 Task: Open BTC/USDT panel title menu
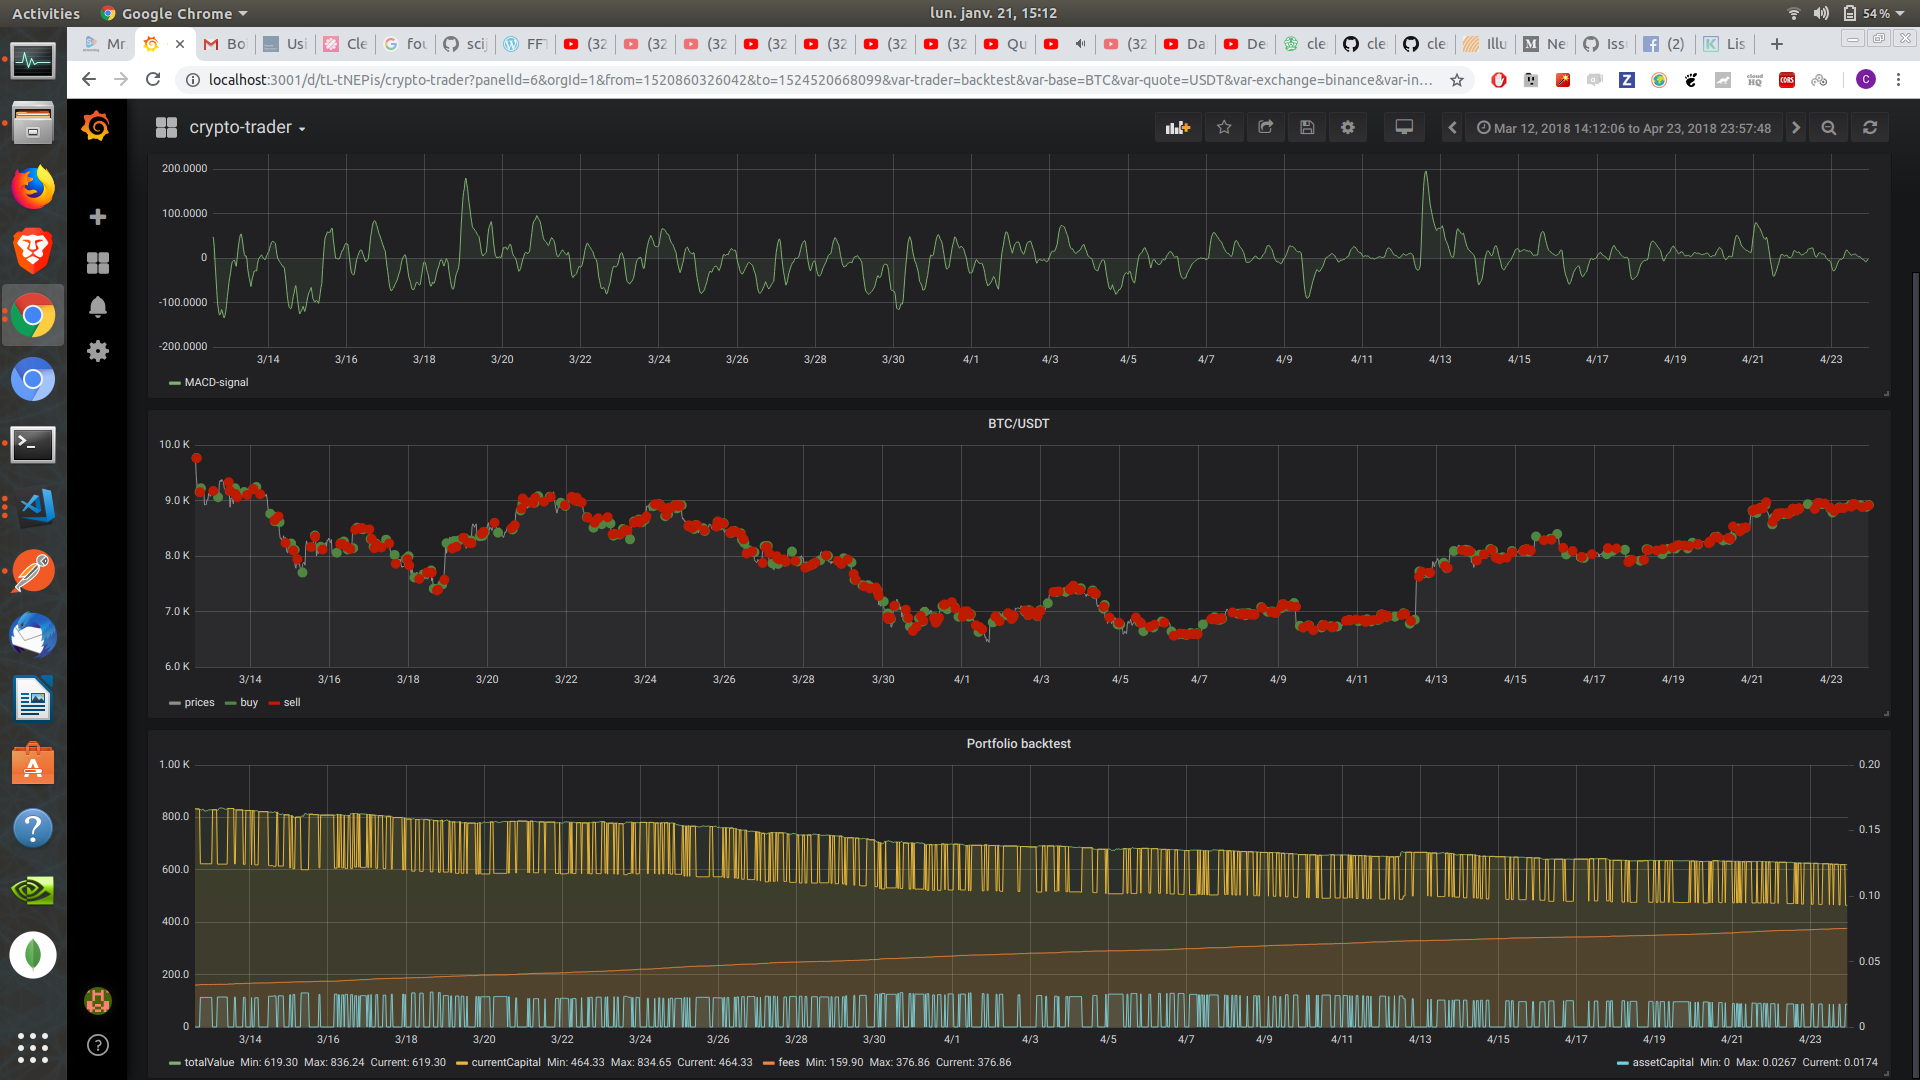pyautogui.click(x=1018, y=423)
